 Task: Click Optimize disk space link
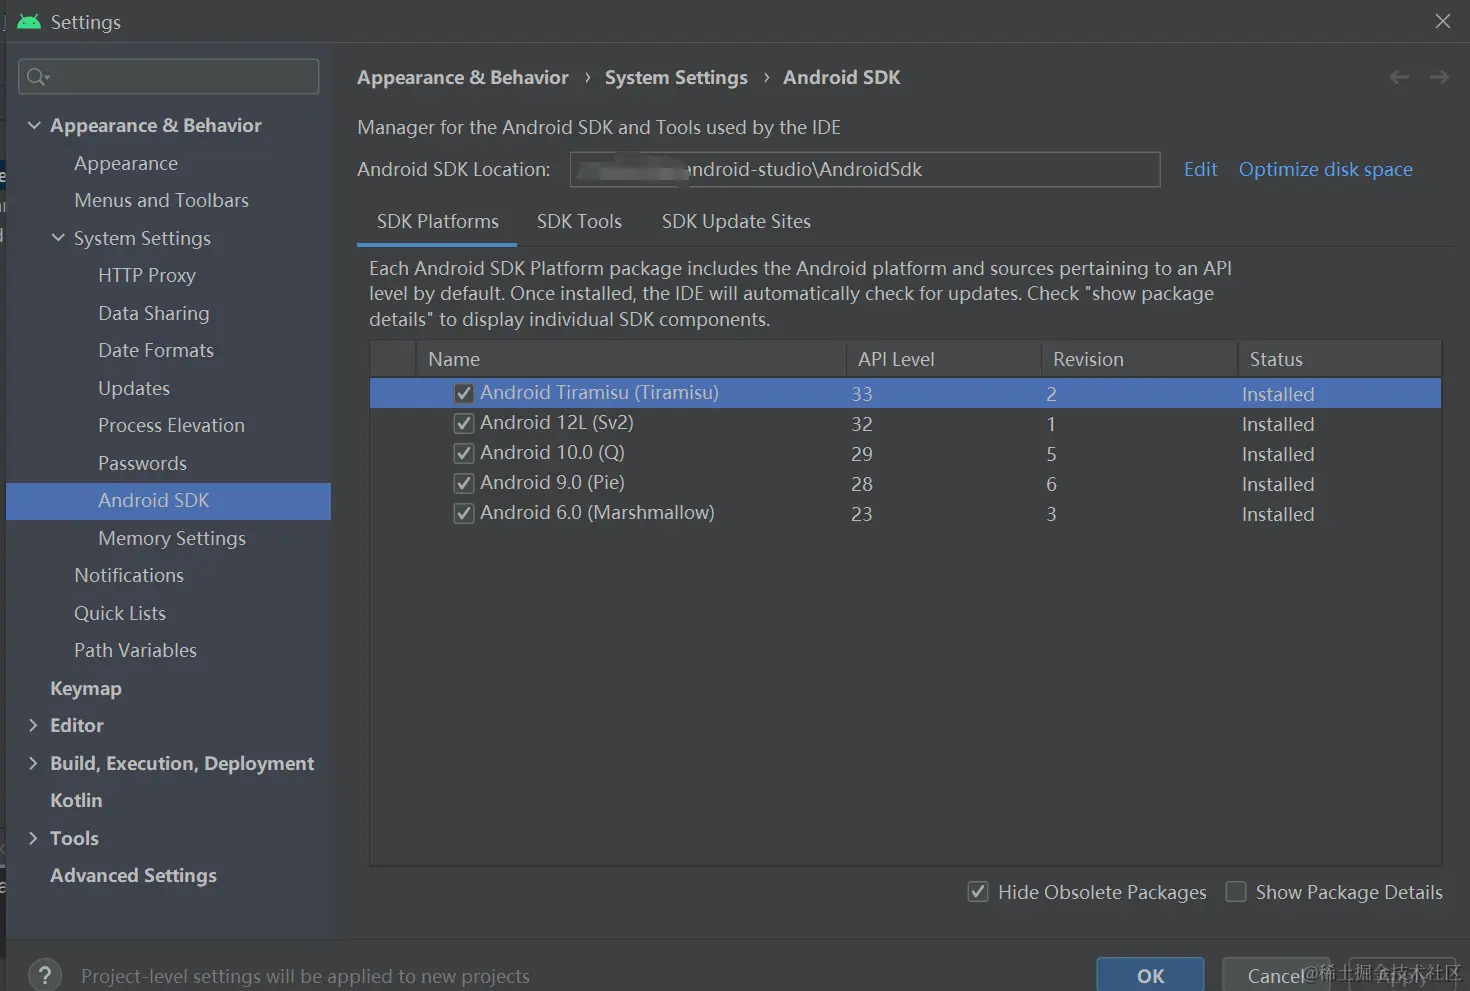1325,169
